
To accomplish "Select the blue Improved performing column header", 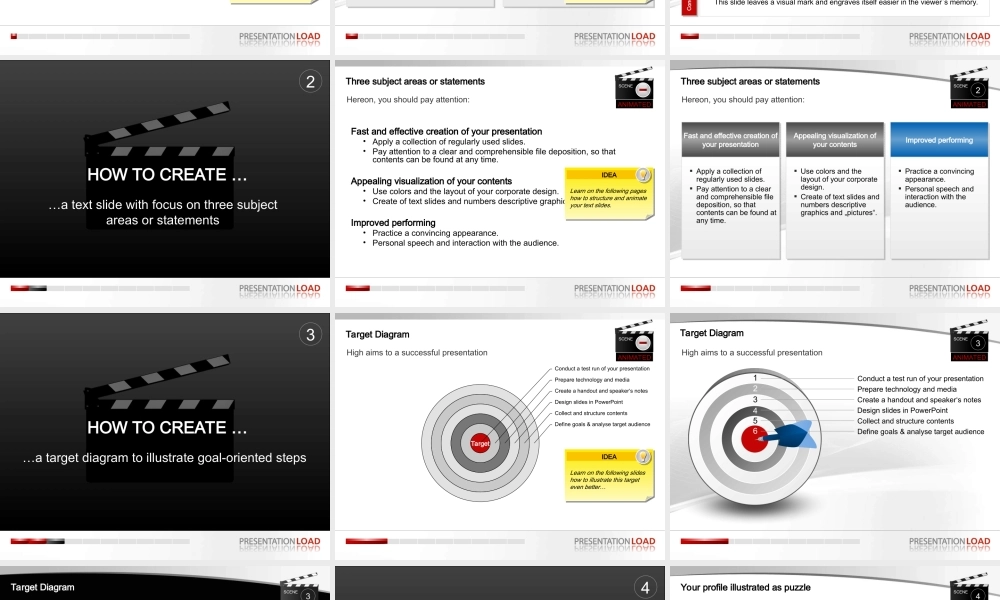I will tap(939, 140).
